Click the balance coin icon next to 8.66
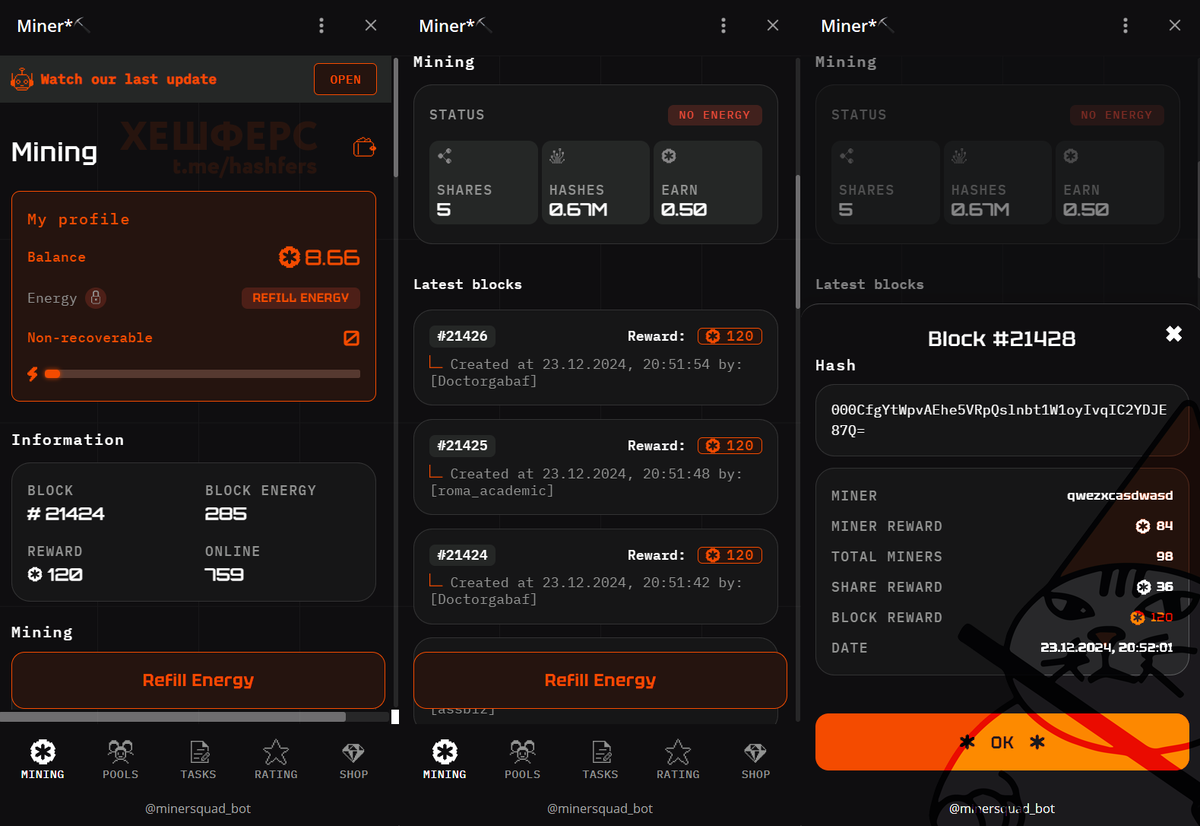 (289, 258)
